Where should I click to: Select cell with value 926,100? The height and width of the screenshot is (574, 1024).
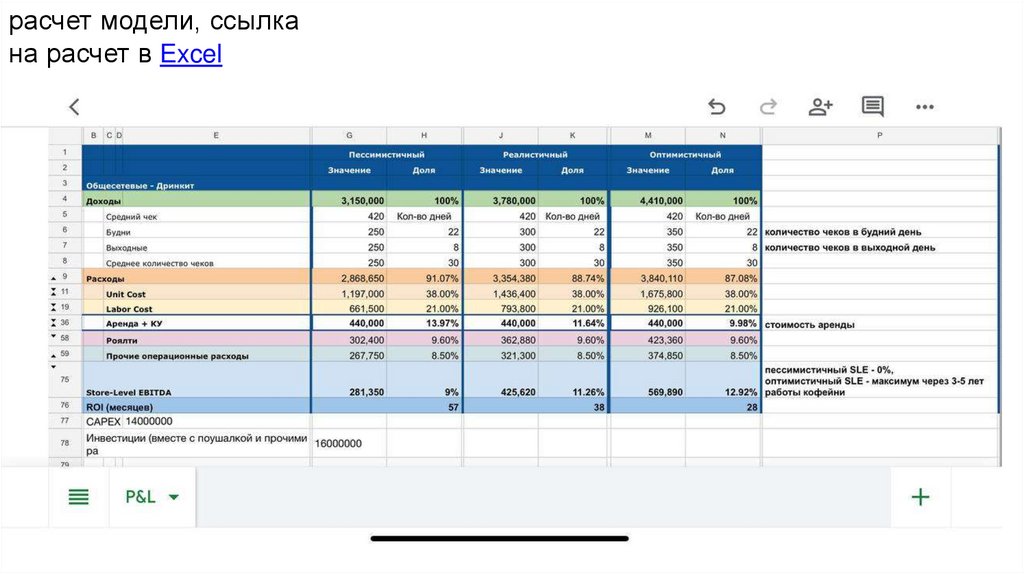(648, 308)
